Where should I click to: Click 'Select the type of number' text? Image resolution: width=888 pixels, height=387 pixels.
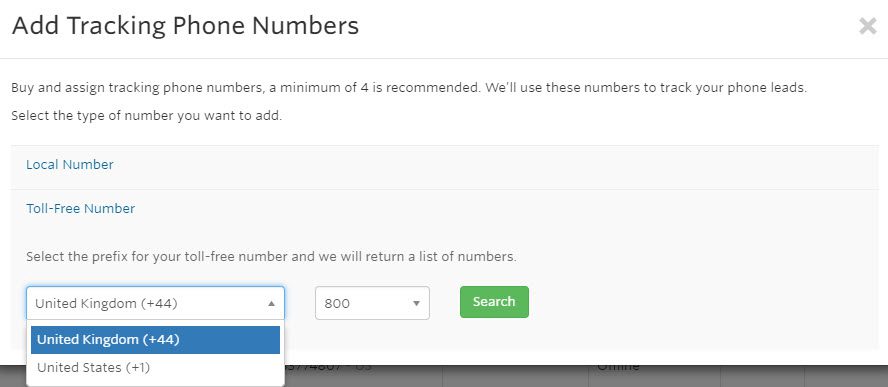[147, 117]
